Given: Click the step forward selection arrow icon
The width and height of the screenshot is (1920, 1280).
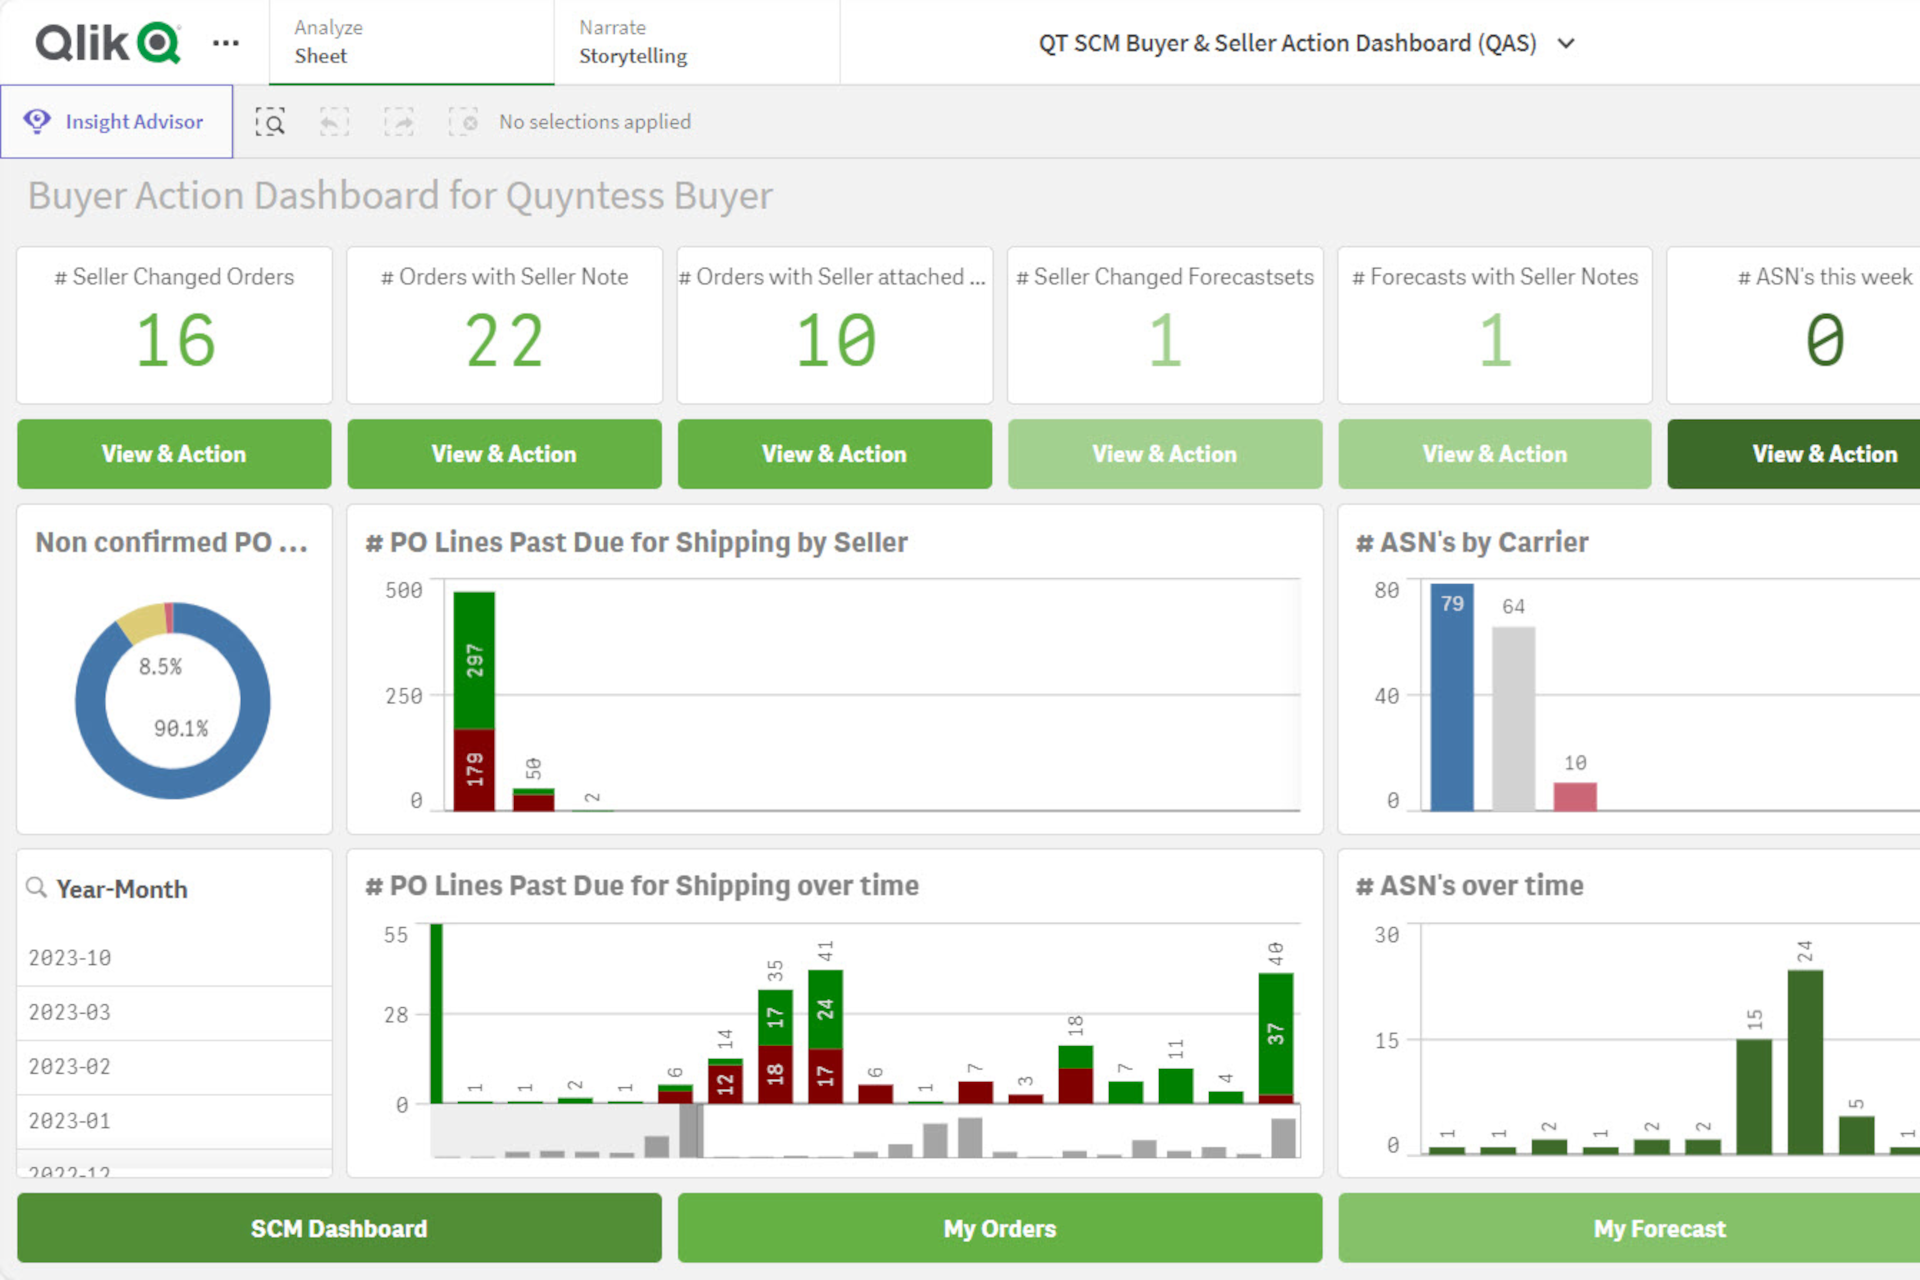Looking at the screenshot, I should (399, 121).
